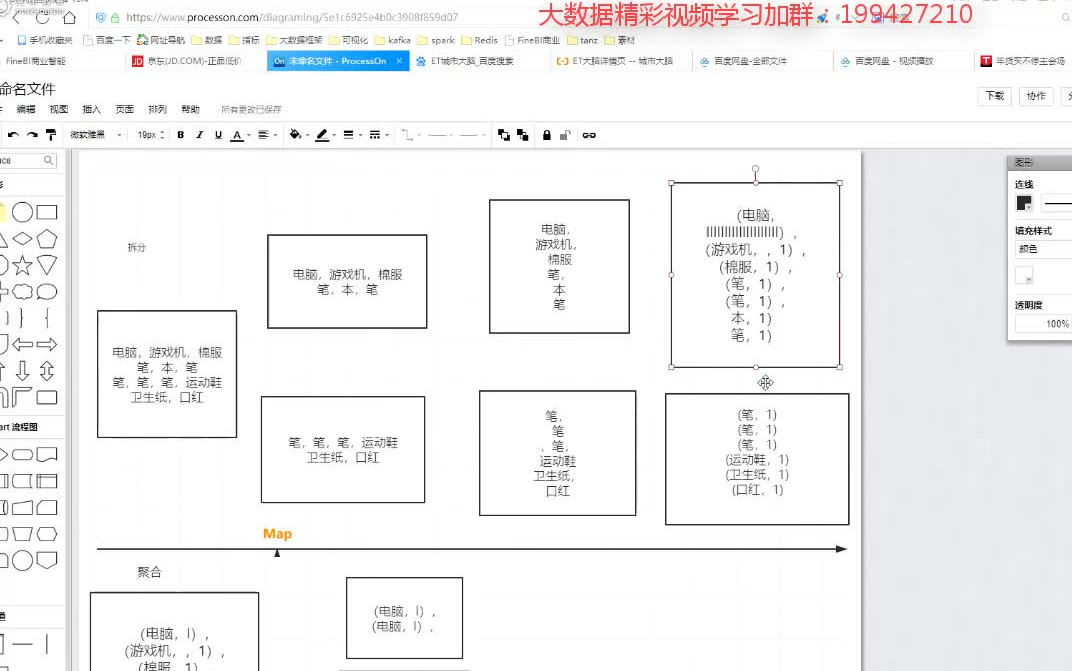Select the bold formatting icon
Screen dimensions: 1072x671
(180, 135)
